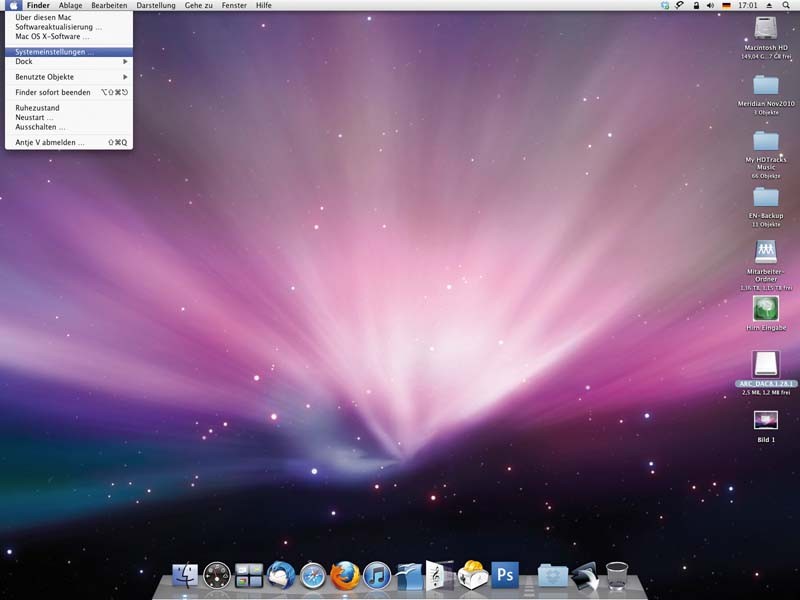Select the My HDTracks Music folder
This screenshot has height=600, width=800.
[x=766, y=141]
